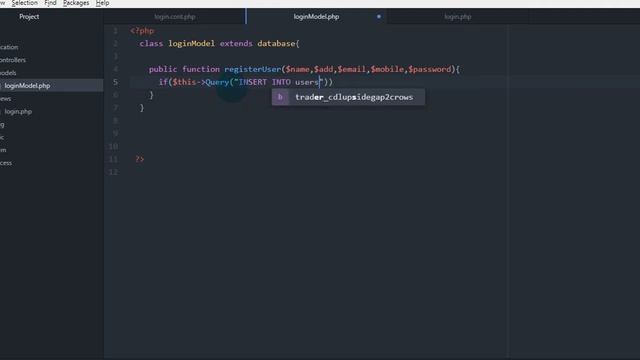Click the 'function' keyword on line 4
The image size is (640, 360).
(x=201, y=69)
